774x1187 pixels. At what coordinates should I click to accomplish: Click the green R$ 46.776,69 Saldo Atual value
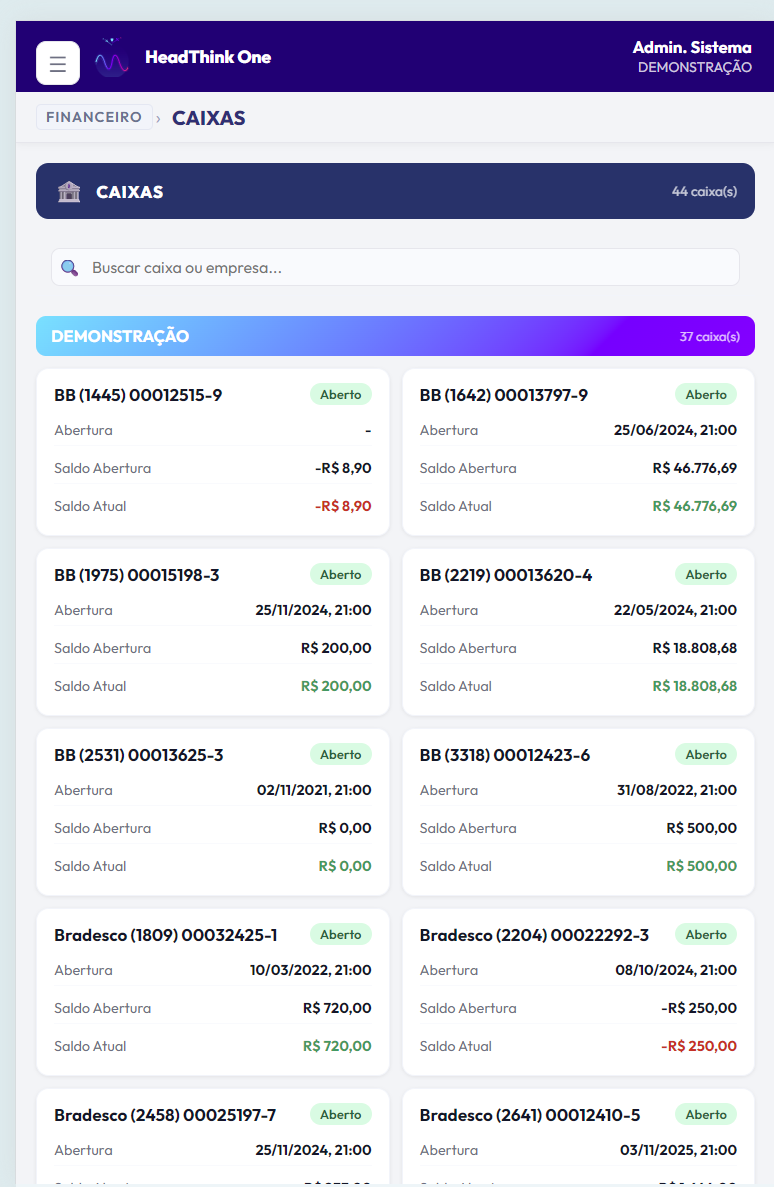(x=694, y=506)
